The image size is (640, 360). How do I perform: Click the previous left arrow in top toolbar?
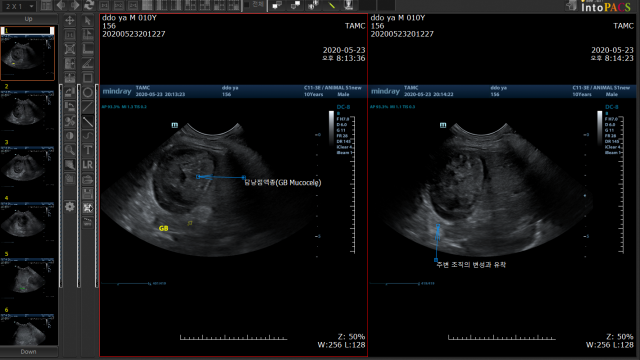[61, 5]
